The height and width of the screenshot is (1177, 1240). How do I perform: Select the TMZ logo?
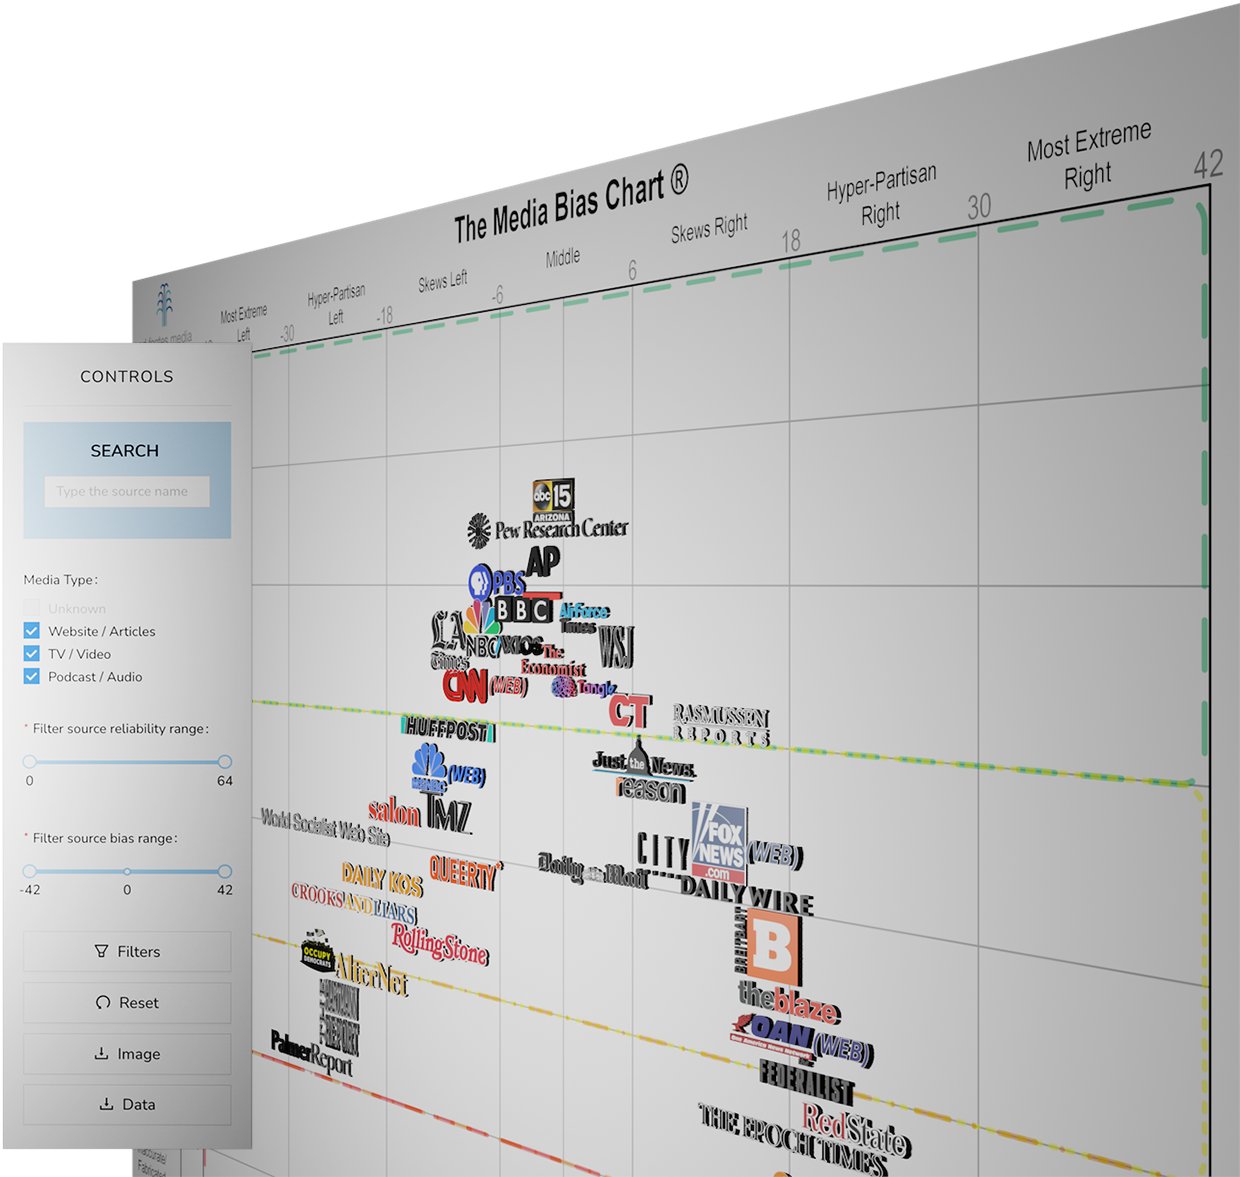click(x=447, y=814)
